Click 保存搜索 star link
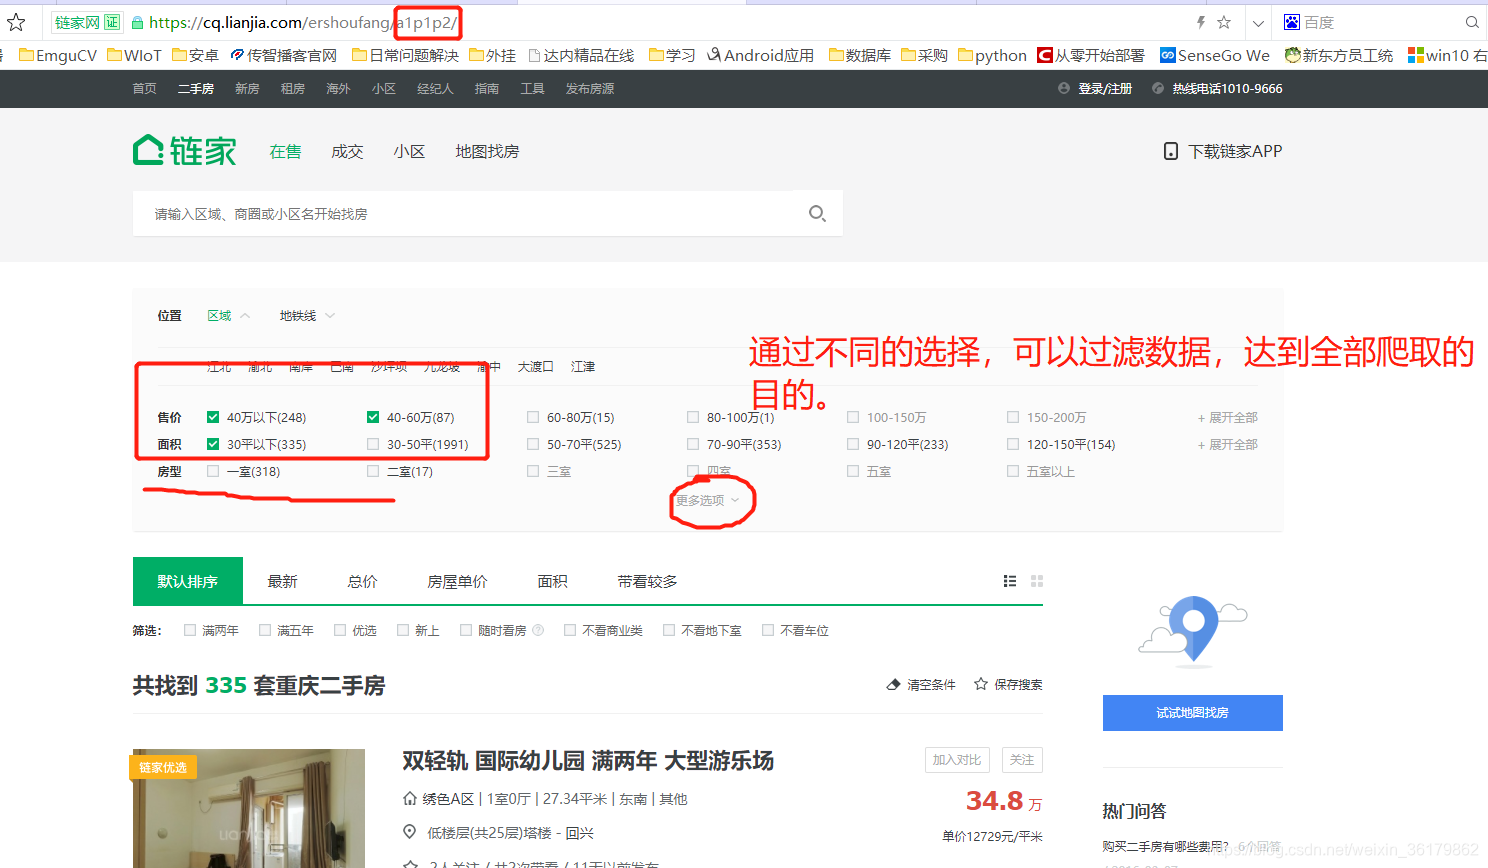The height and width of the screenshot is (868, 1488). pos(1008,685)
